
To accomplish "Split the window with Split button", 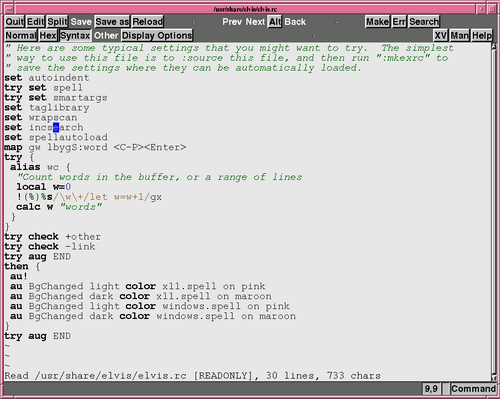I will click(57, 22).
